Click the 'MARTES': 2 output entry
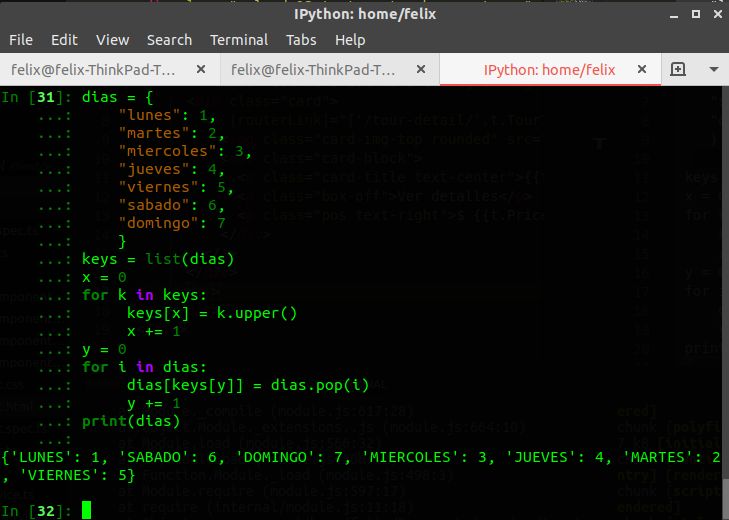Screen dimensions: 729x520 click(670, 457)
